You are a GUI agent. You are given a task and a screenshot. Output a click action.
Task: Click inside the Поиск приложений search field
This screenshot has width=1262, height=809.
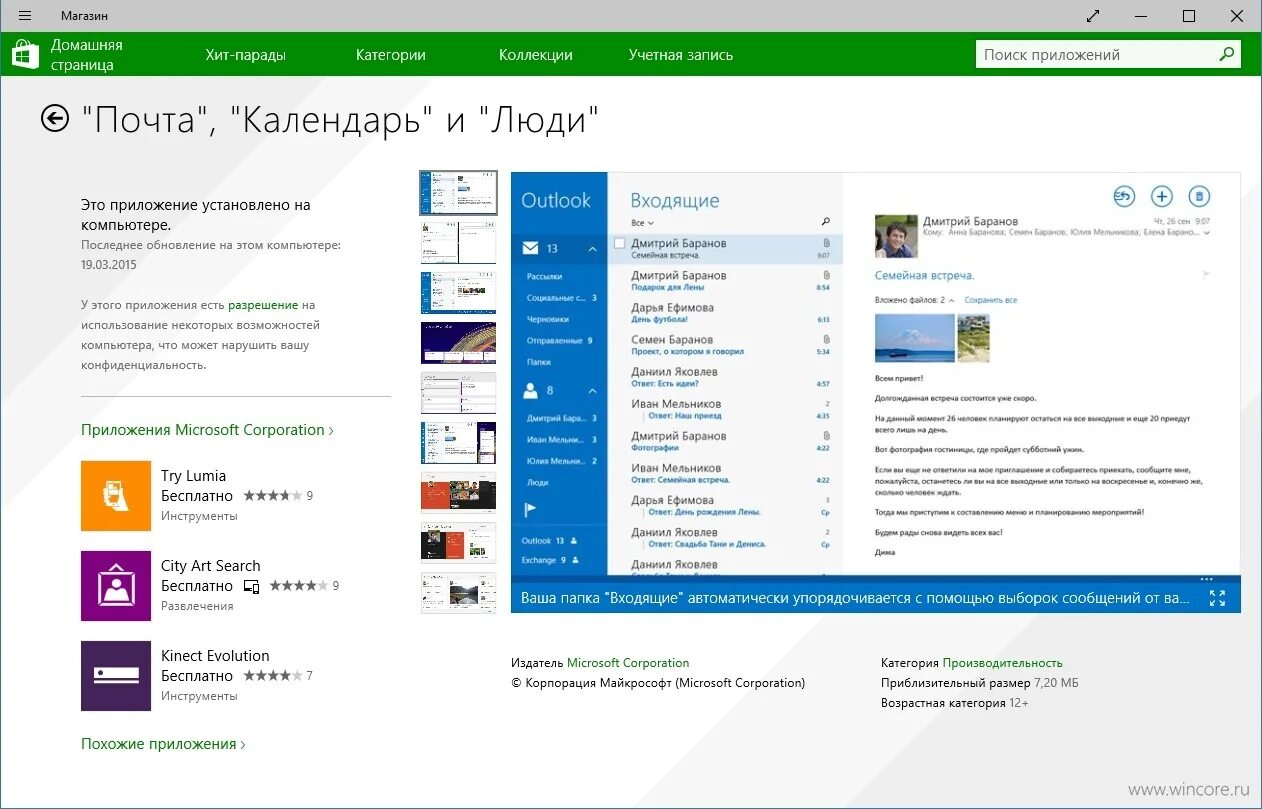click(x=1090, y=54)
